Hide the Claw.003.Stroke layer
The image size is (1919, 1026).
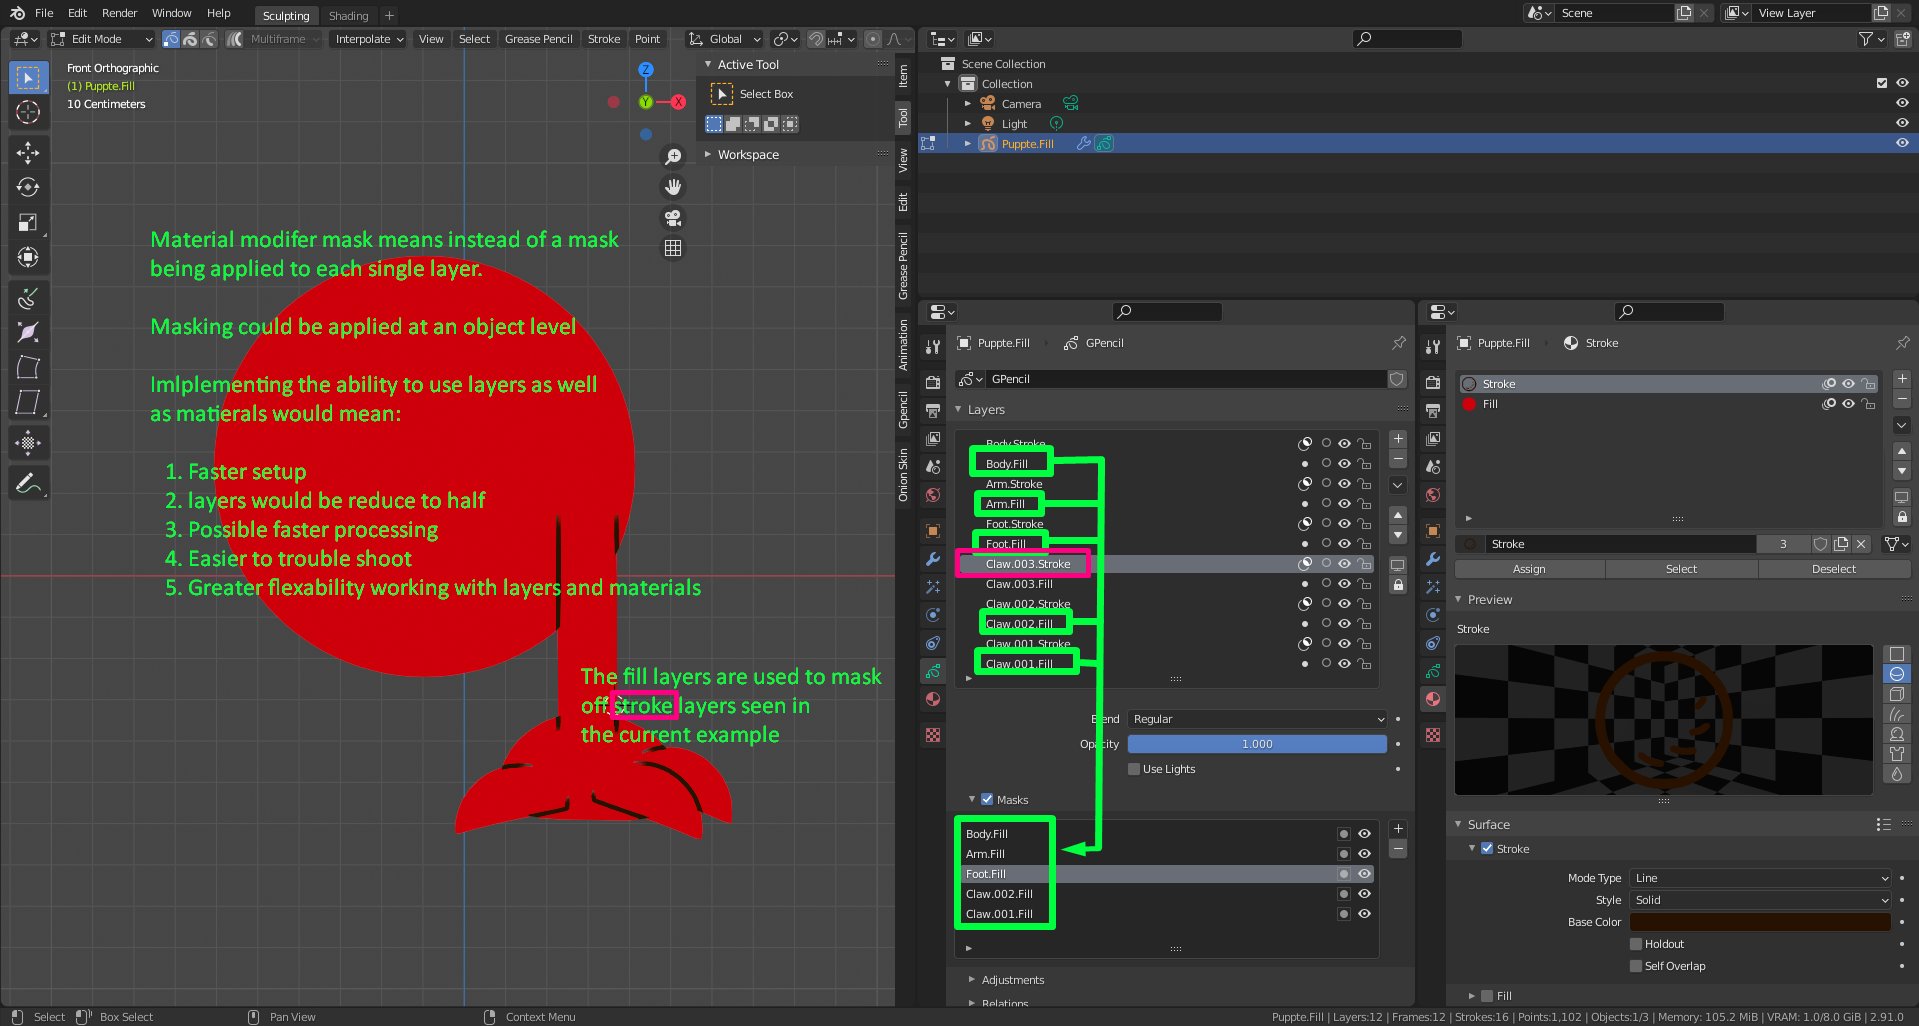1345,564
